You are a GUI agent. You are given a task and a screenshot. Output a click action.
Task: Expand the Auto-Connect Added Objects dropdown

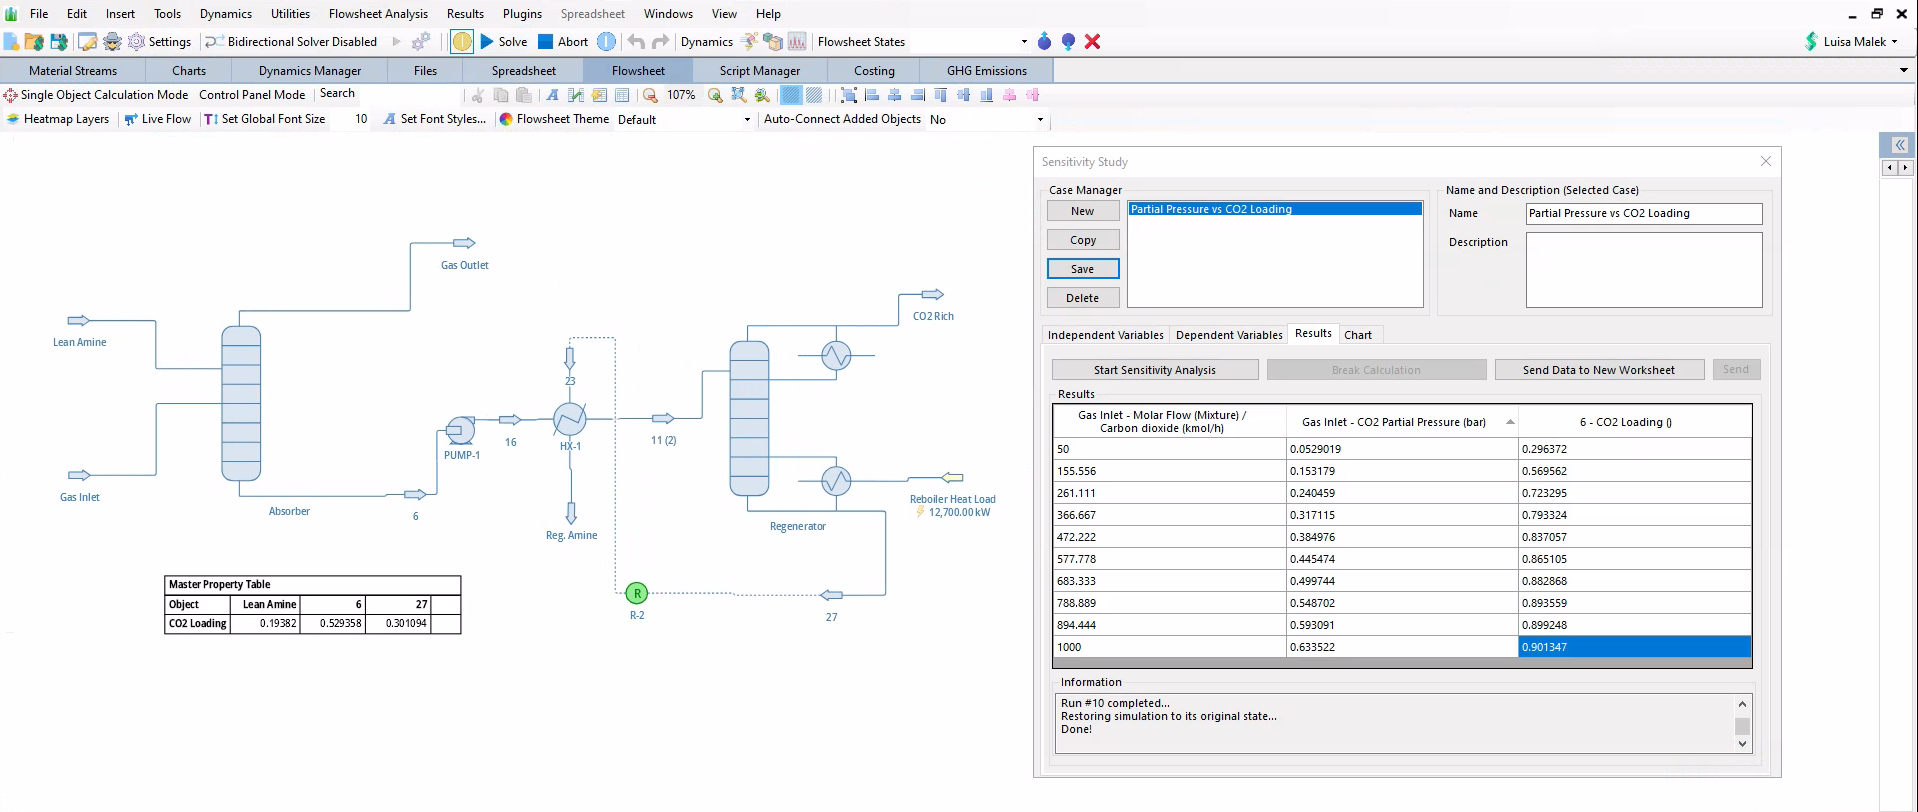coord(987,120)
